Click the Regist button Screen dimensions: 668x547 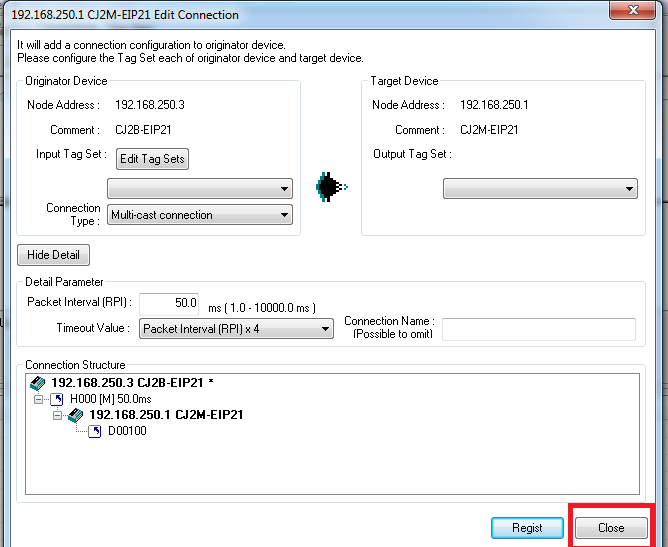[x=527, y=528]
